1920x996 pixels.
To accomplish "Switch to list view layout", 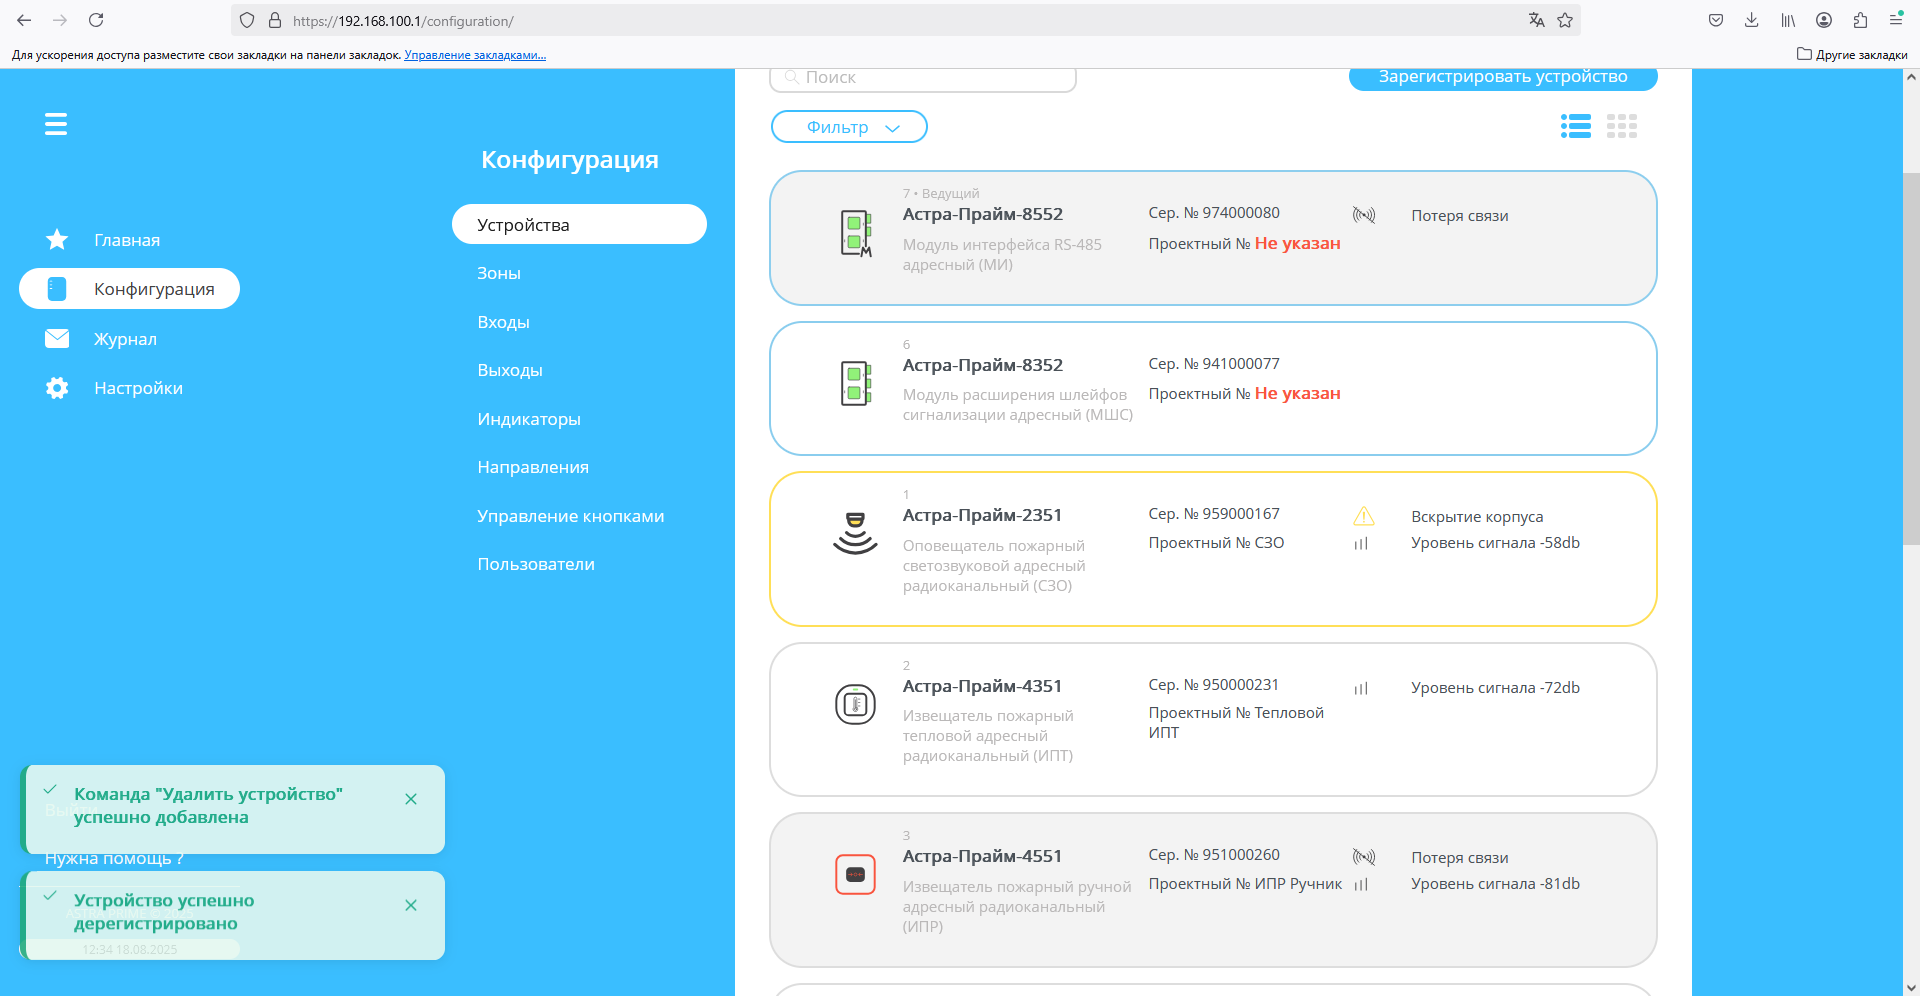I will (1576, 126).
